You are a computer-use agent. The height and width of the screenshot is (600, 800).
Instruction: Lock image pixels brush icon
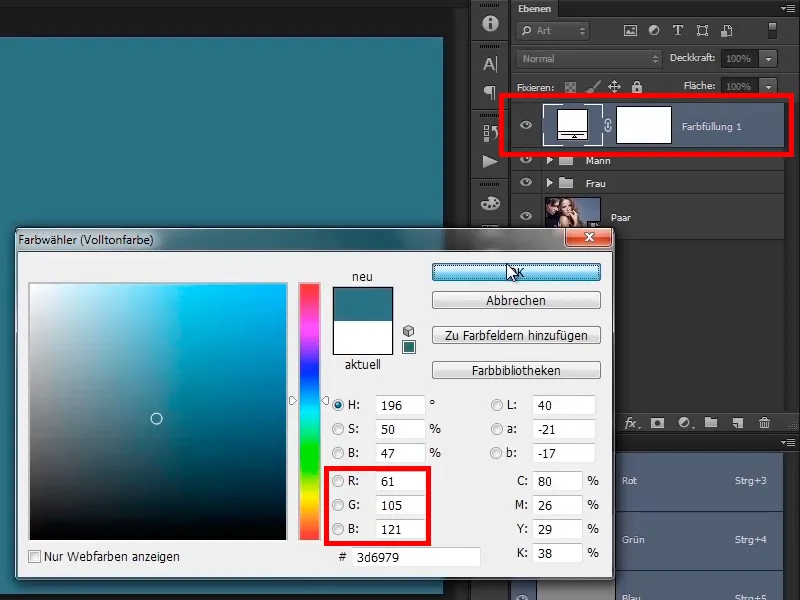[592, 87]
